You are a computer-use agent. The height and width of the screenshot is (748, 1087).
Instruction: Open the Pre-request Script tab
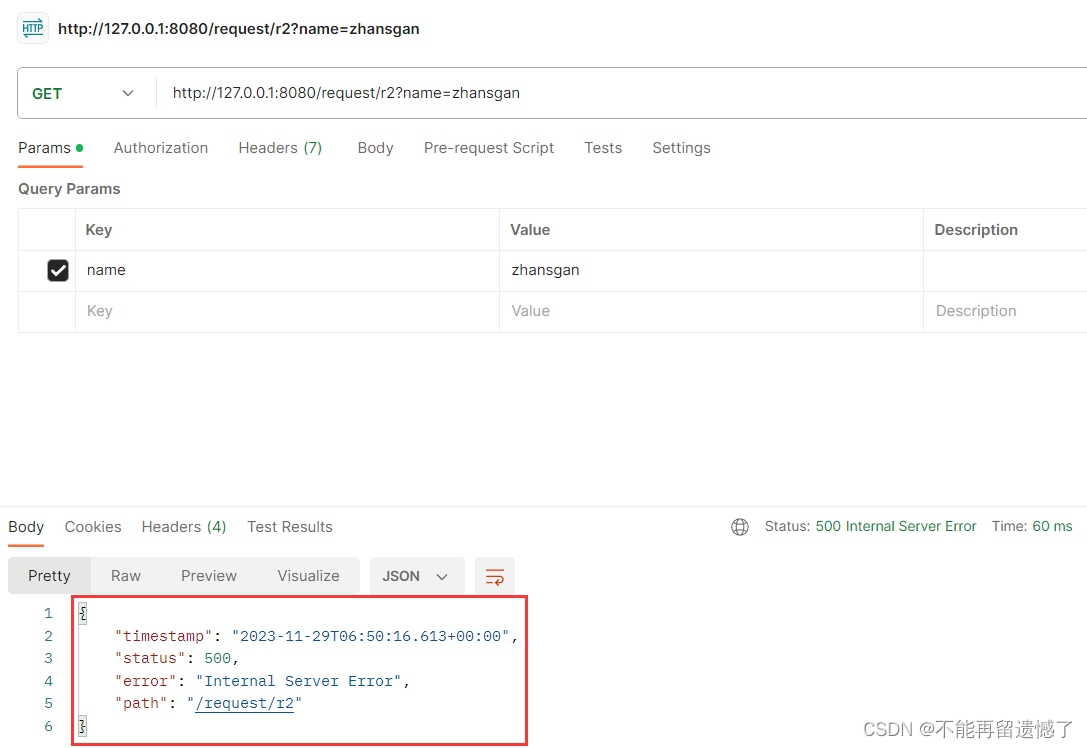[489, 148]
